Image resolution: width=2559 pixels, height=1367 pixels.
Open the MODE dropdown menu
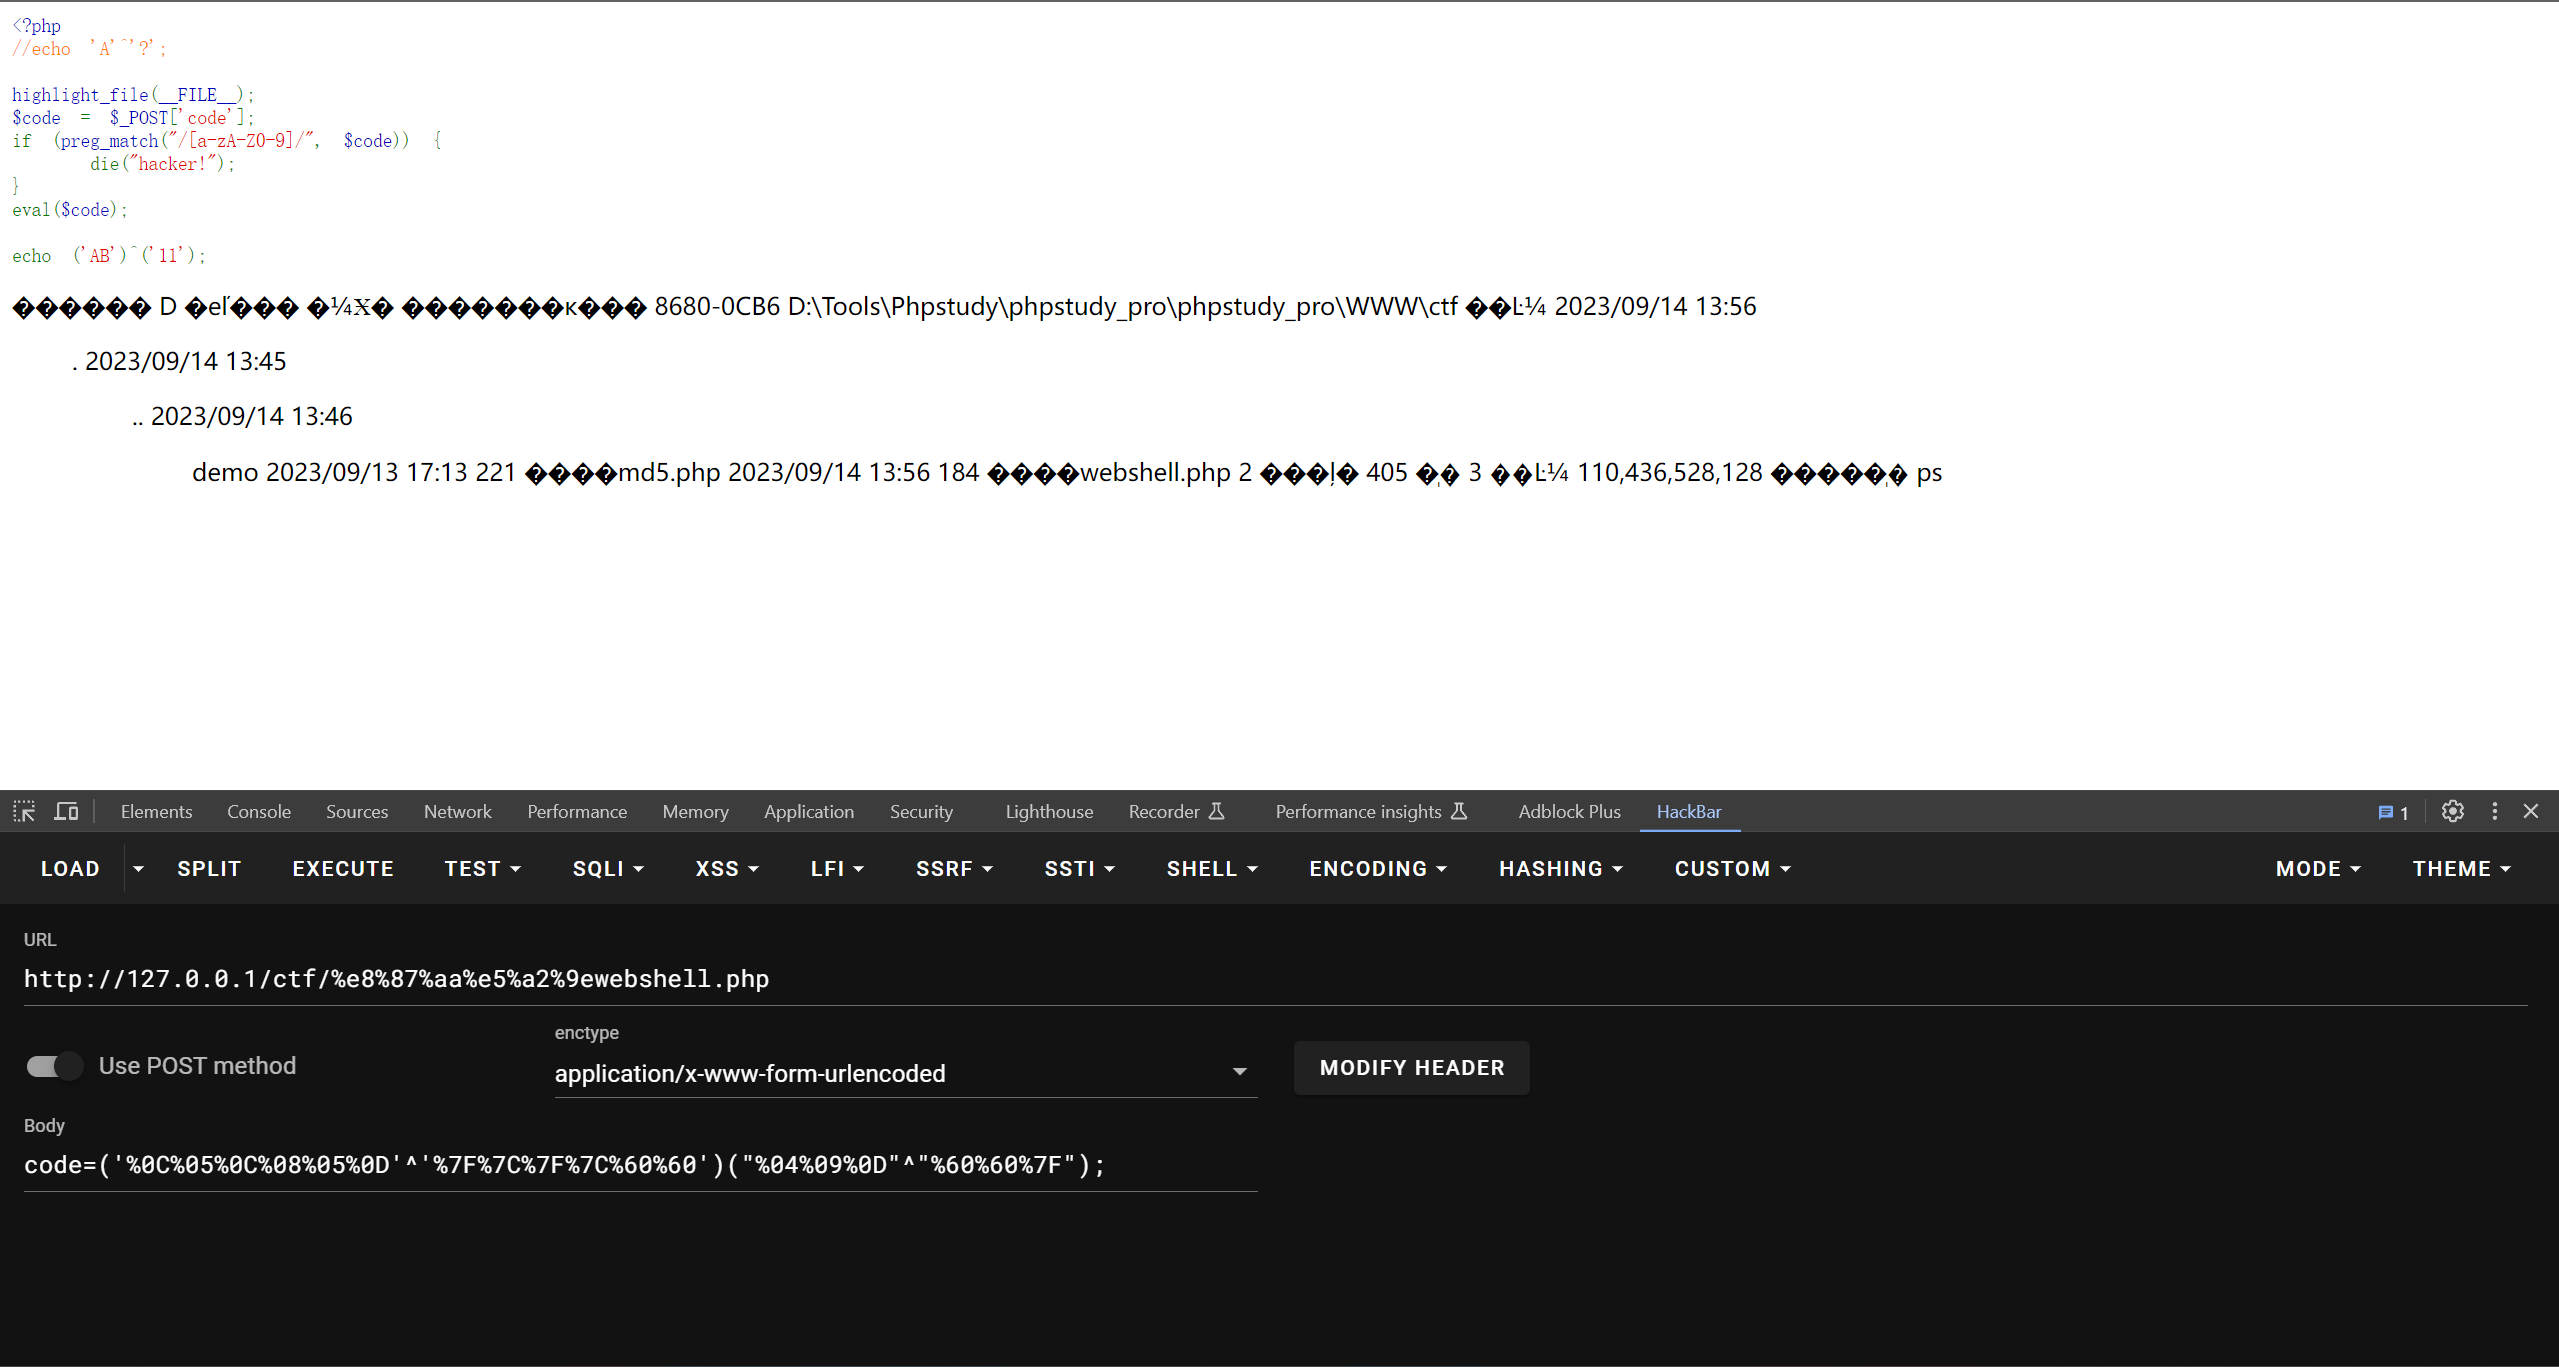2318,868
